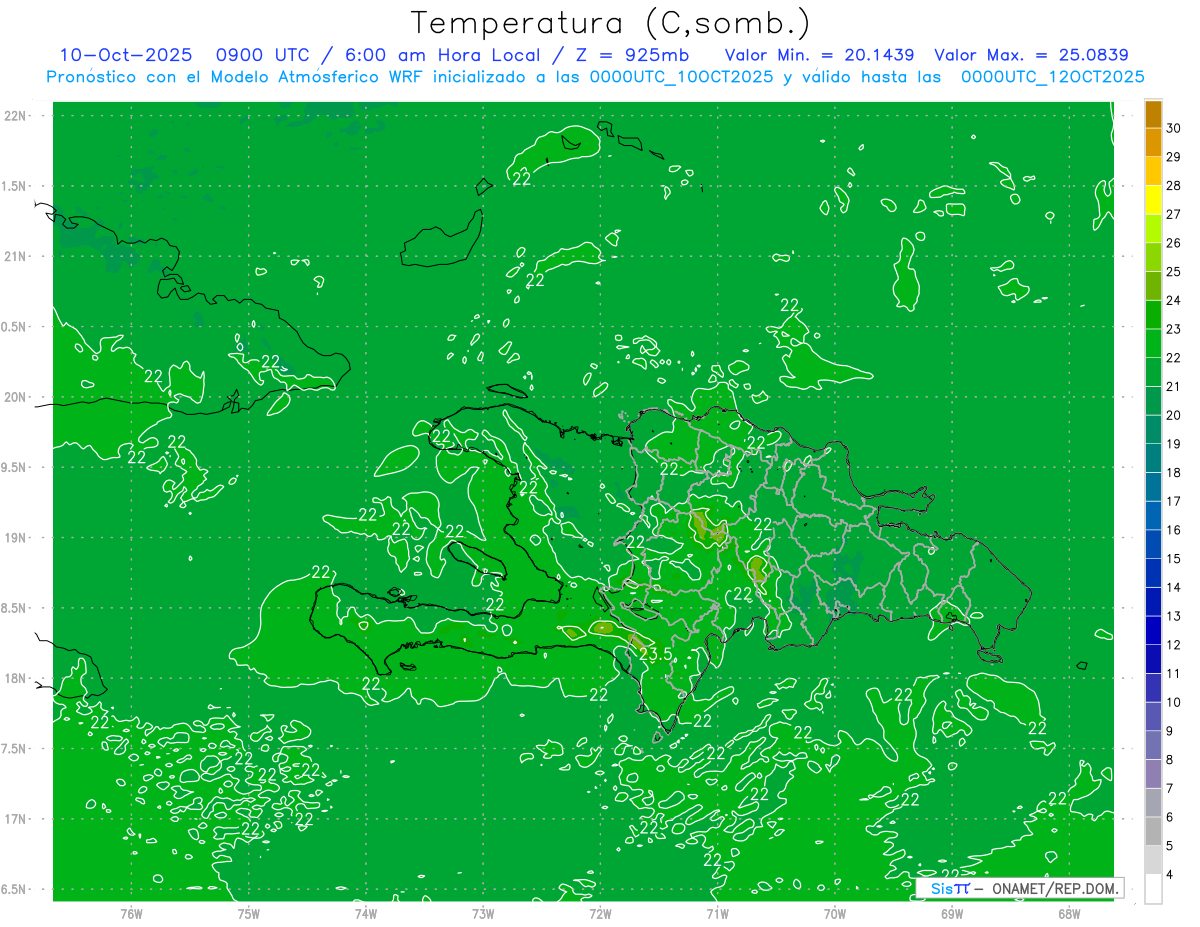Click the 76W longitude axis label

131,913
